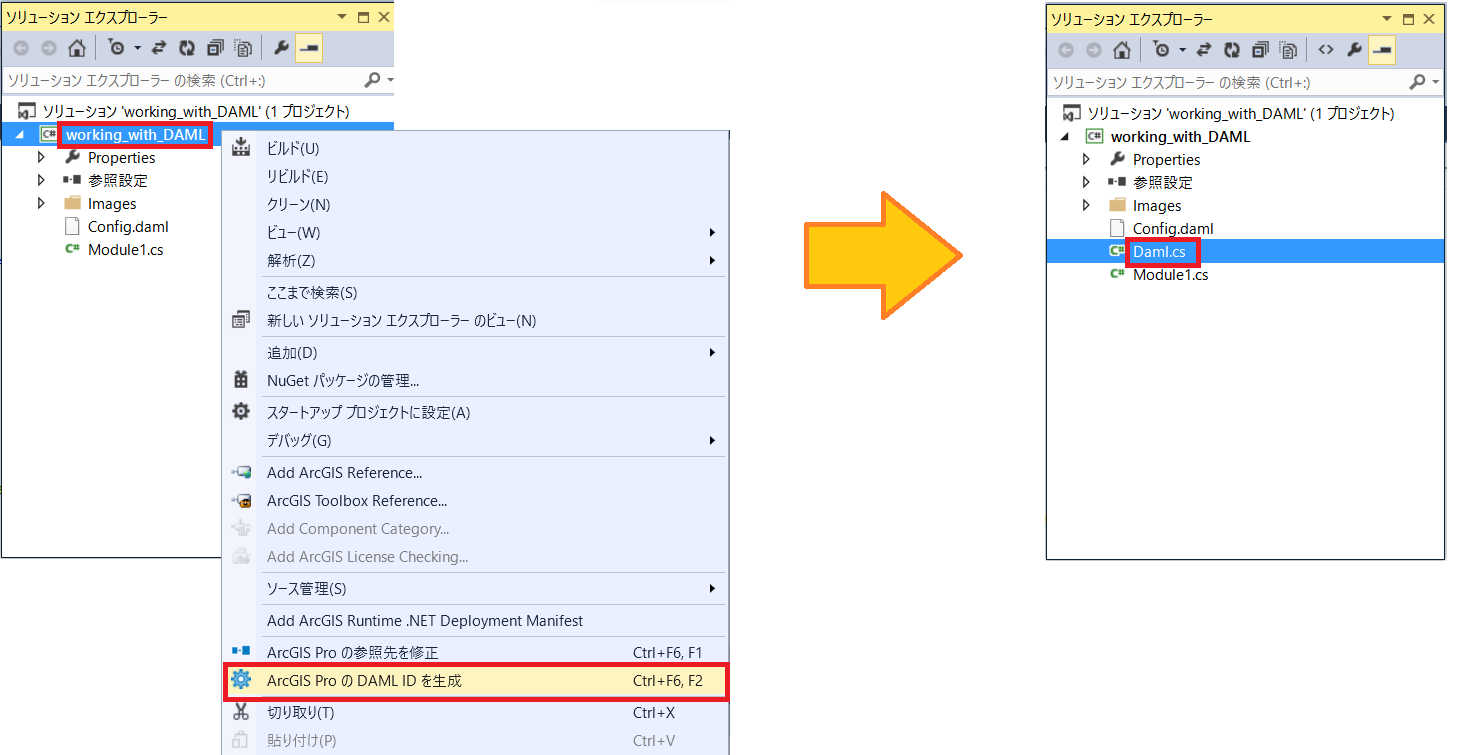Open window position dropdown in left panel title bar
Image resolution: width=1463 pixels, height=755 pixels.
341,17
